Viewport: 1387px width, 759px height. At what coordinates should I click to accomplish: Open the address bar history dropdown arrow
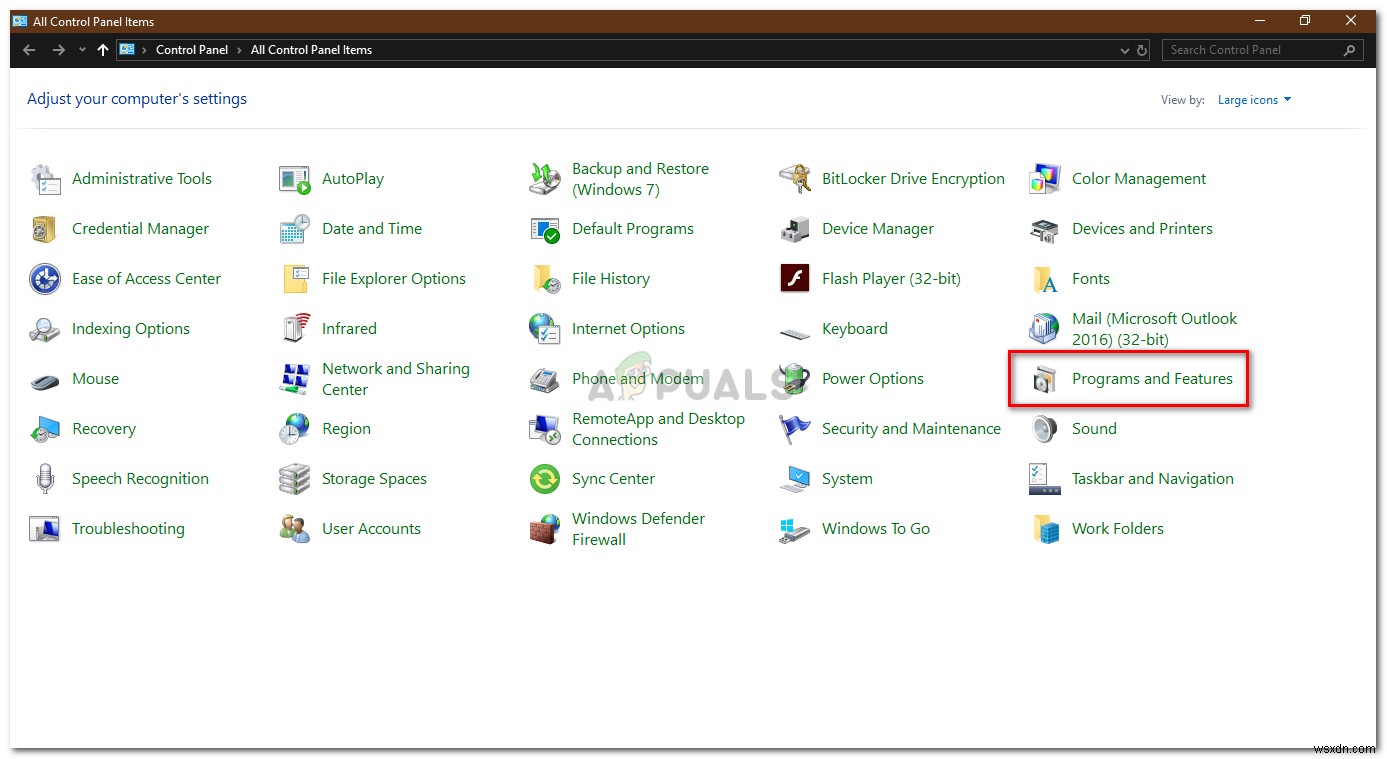[1127, 50]
